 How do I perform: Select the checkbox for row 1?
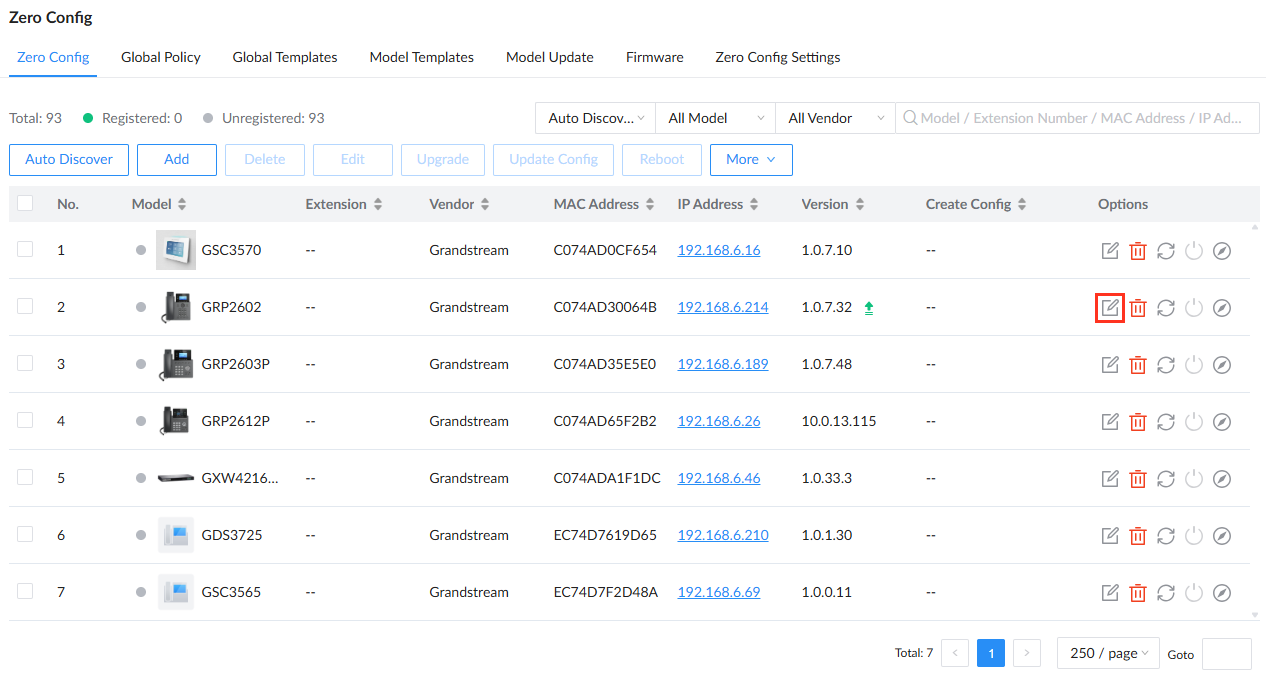(x=25, y=249)
